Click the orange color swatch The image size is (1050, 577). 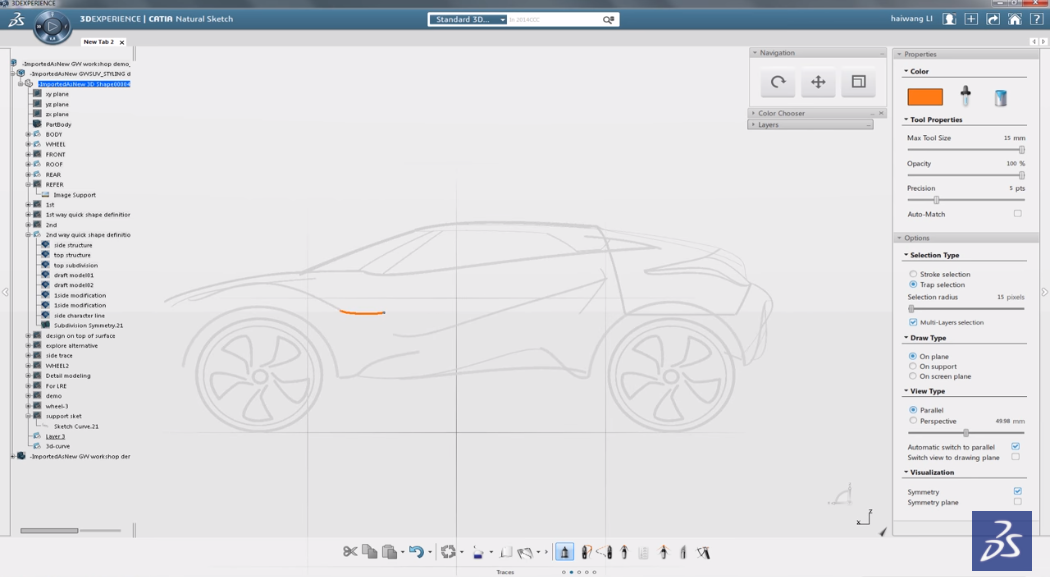click(x=925, y=97)
